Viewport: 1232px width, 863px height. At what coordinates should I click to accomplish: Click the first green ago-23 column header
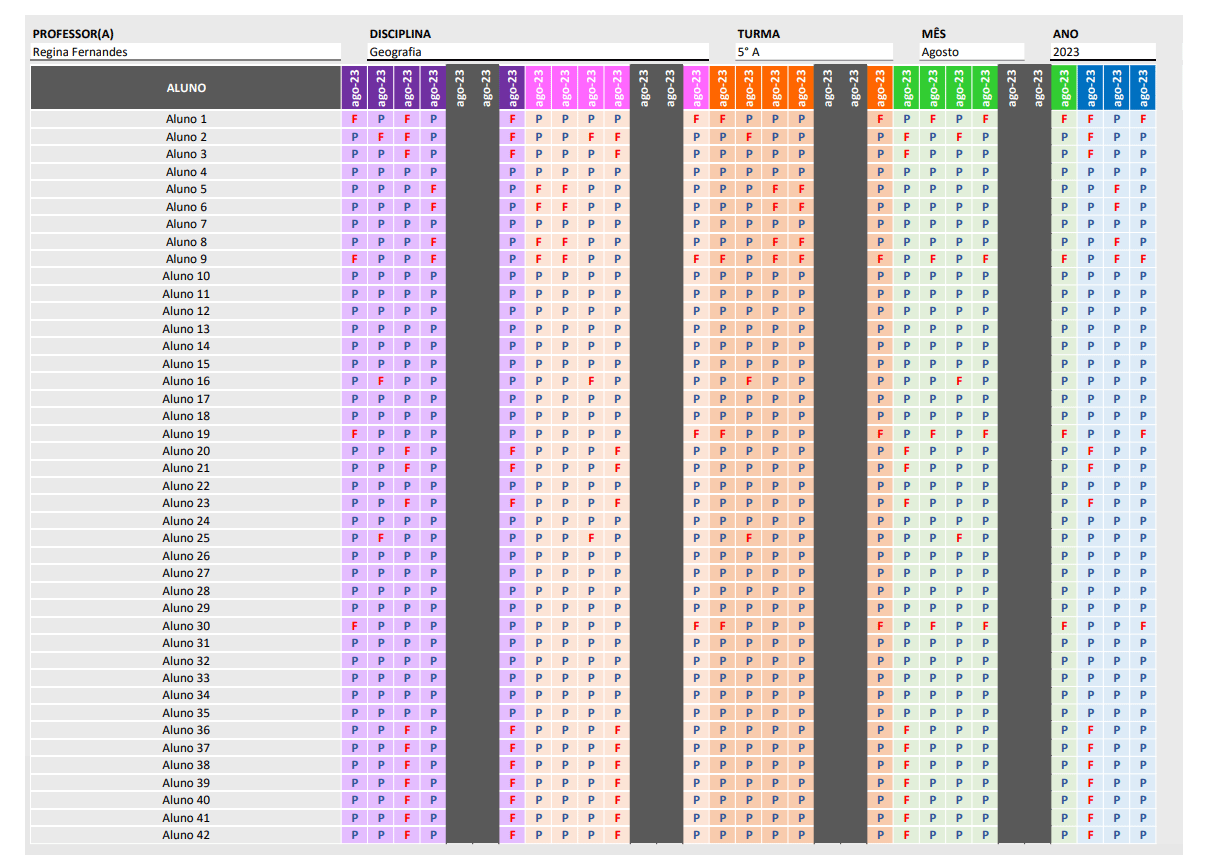[906, 88]
